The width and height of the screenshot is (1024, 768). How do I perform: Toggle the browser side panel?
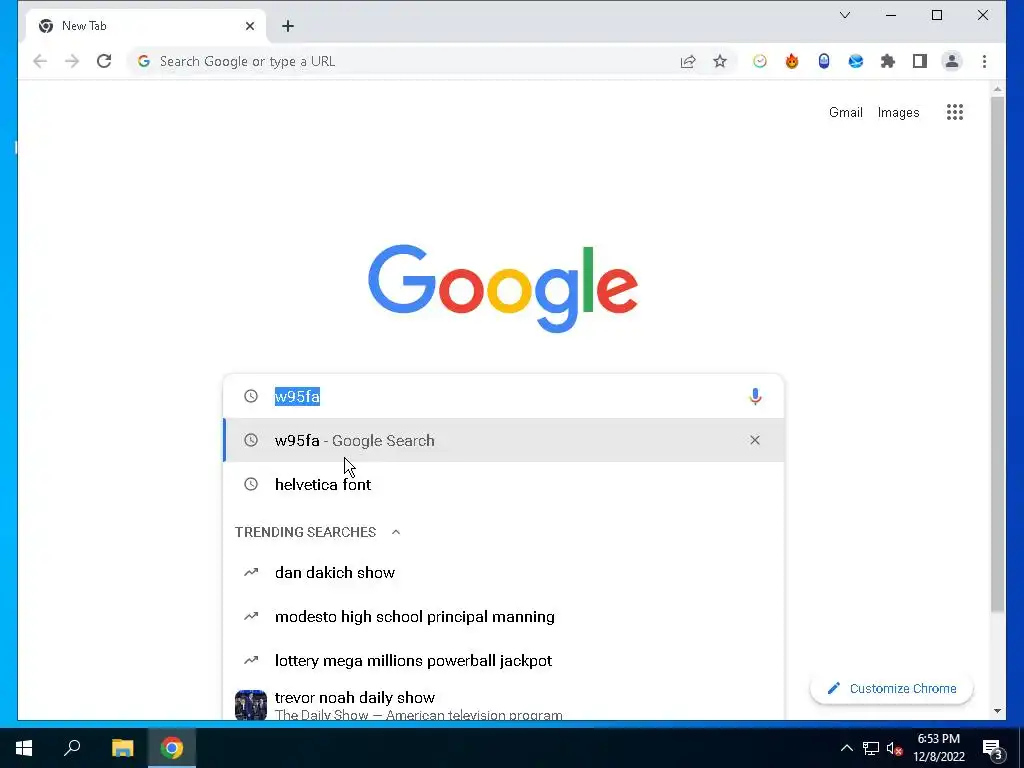click(x=920, y=61)
